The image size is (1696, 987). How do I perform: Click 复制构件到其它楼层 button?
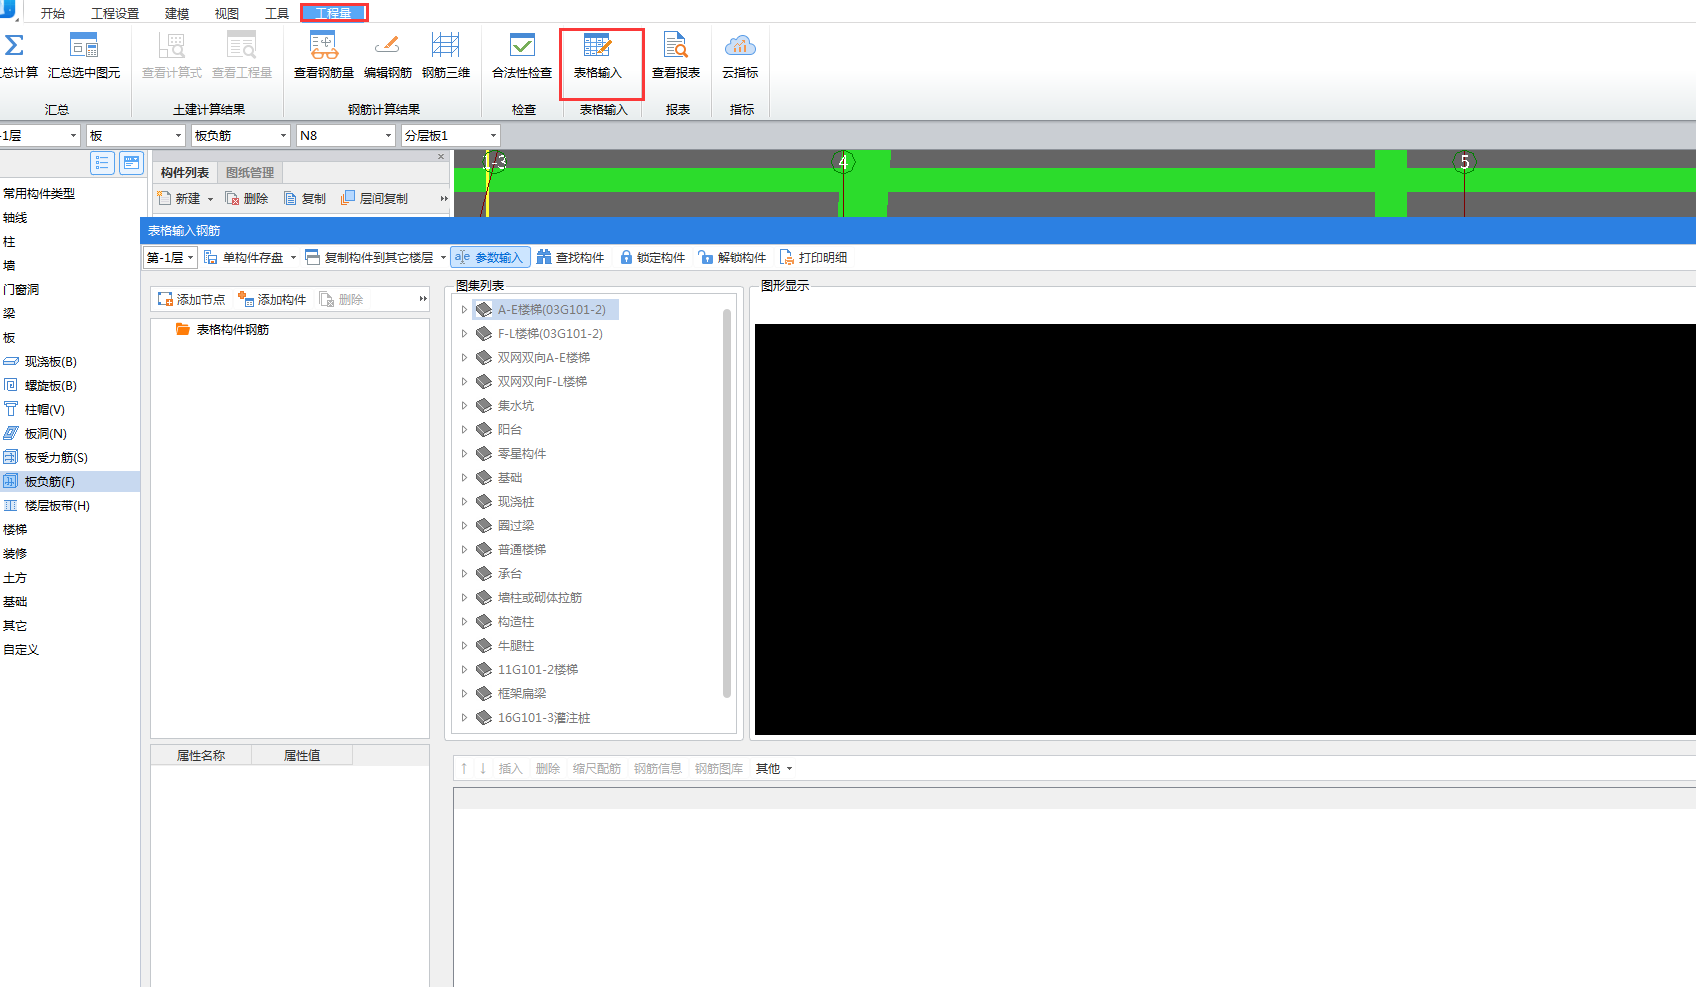369,257
